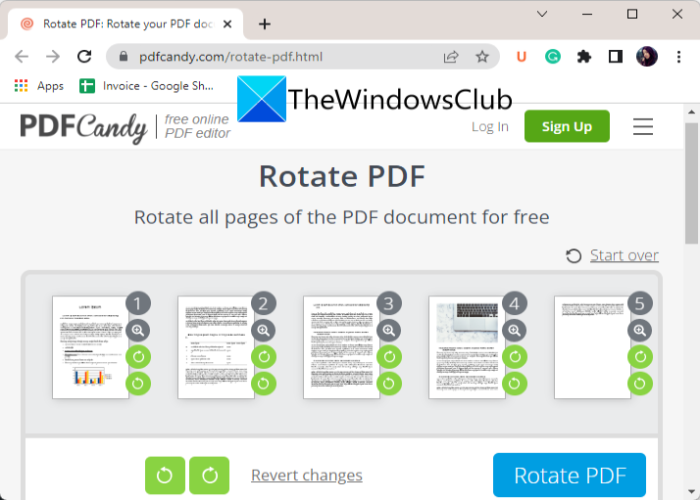Click the Start over link
Viewport: 700px width, 500px height.
coord(624,255)
